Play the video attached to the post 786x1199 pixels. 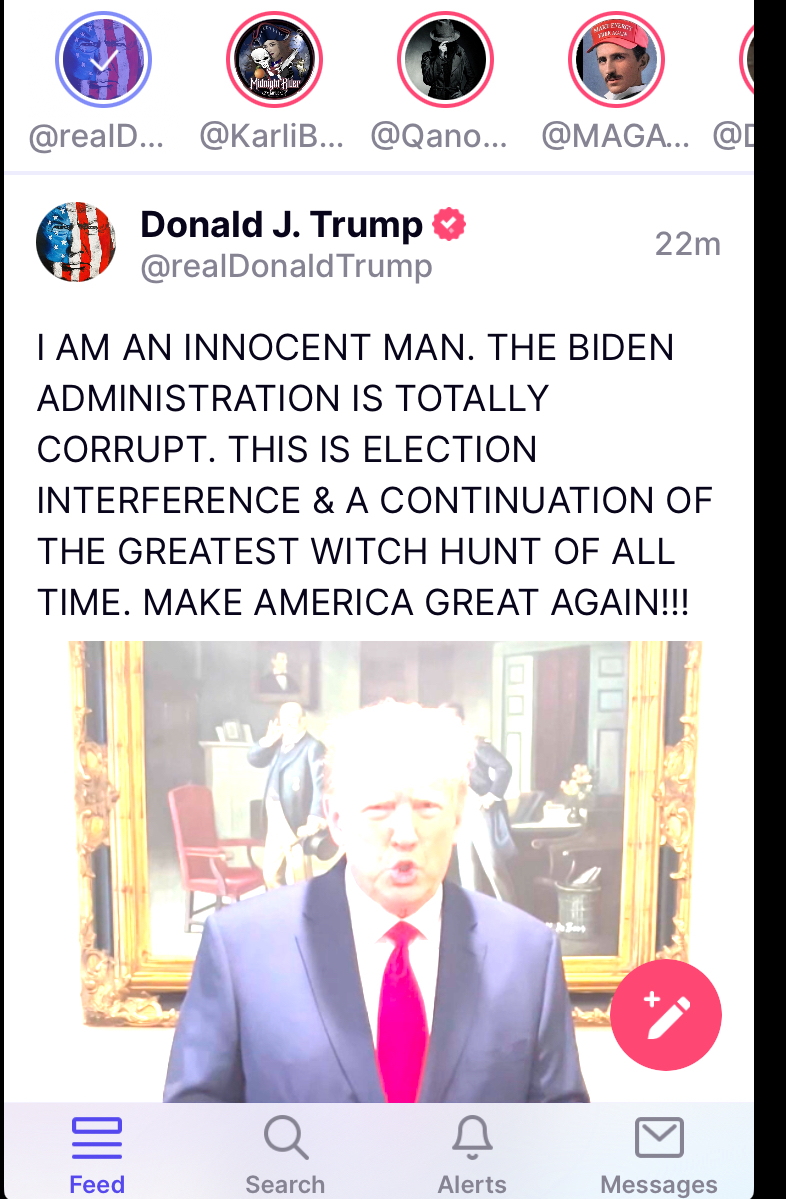click(385, 872)
